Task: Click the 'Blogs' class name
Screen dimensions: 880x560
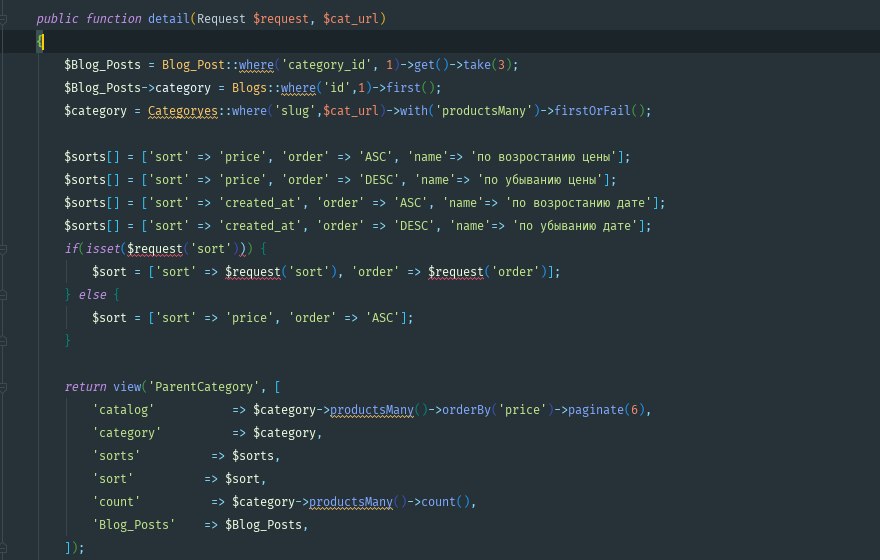Action: (249, 88)
